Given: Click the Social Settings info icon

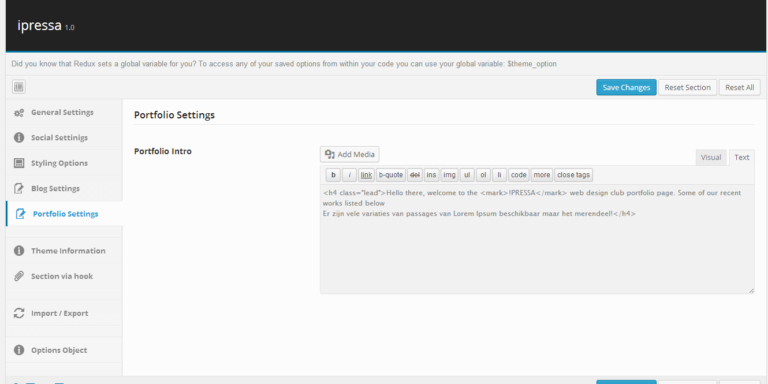Looking at the screenshot, I should pyautogui.click(x=19, y=138).
